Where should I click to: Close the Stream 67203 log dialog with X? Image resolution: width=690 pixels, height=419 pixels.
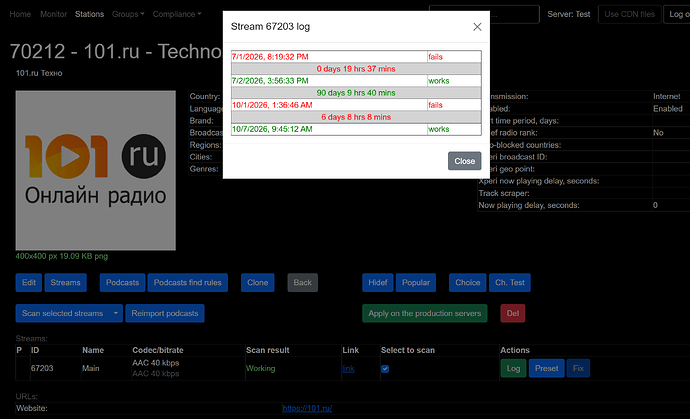pyautogui.click(x=477, y=27)
